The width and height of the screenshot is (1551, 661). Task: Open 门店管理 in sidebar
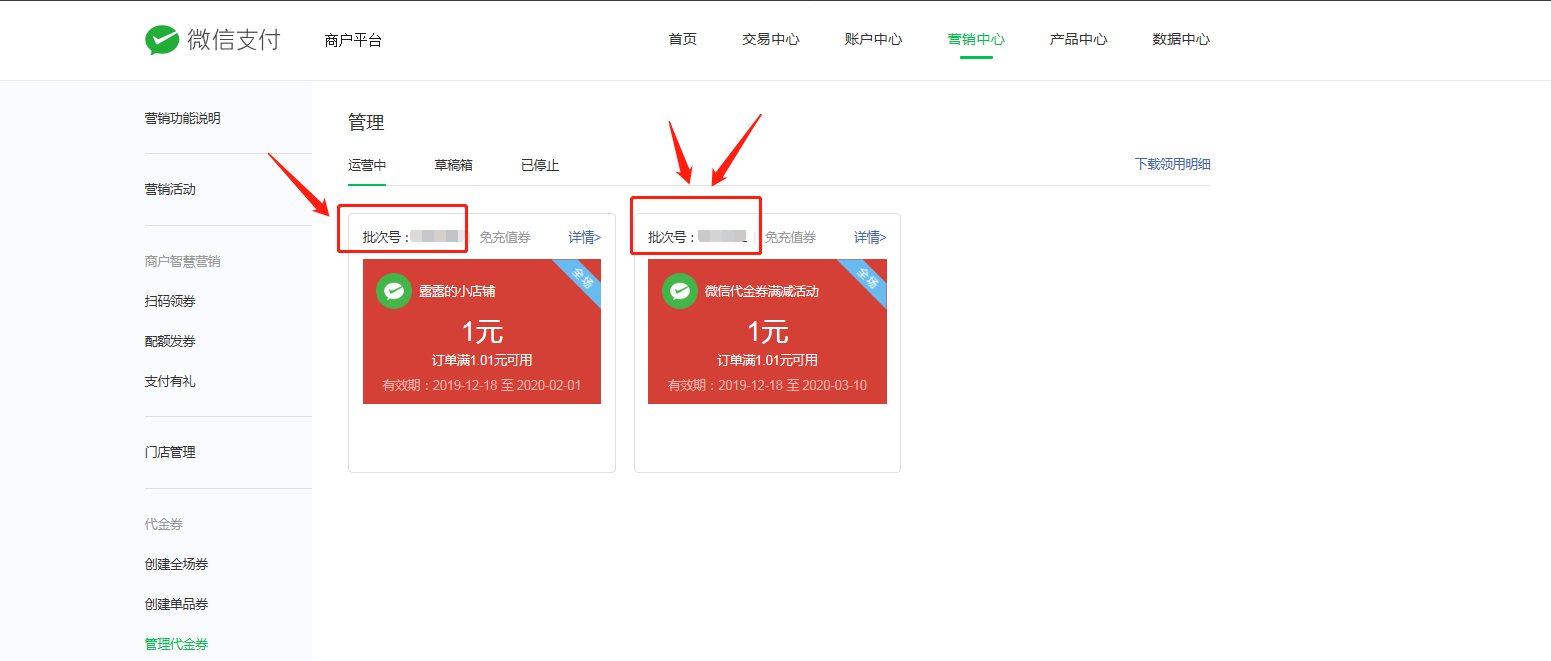(170, 452)
